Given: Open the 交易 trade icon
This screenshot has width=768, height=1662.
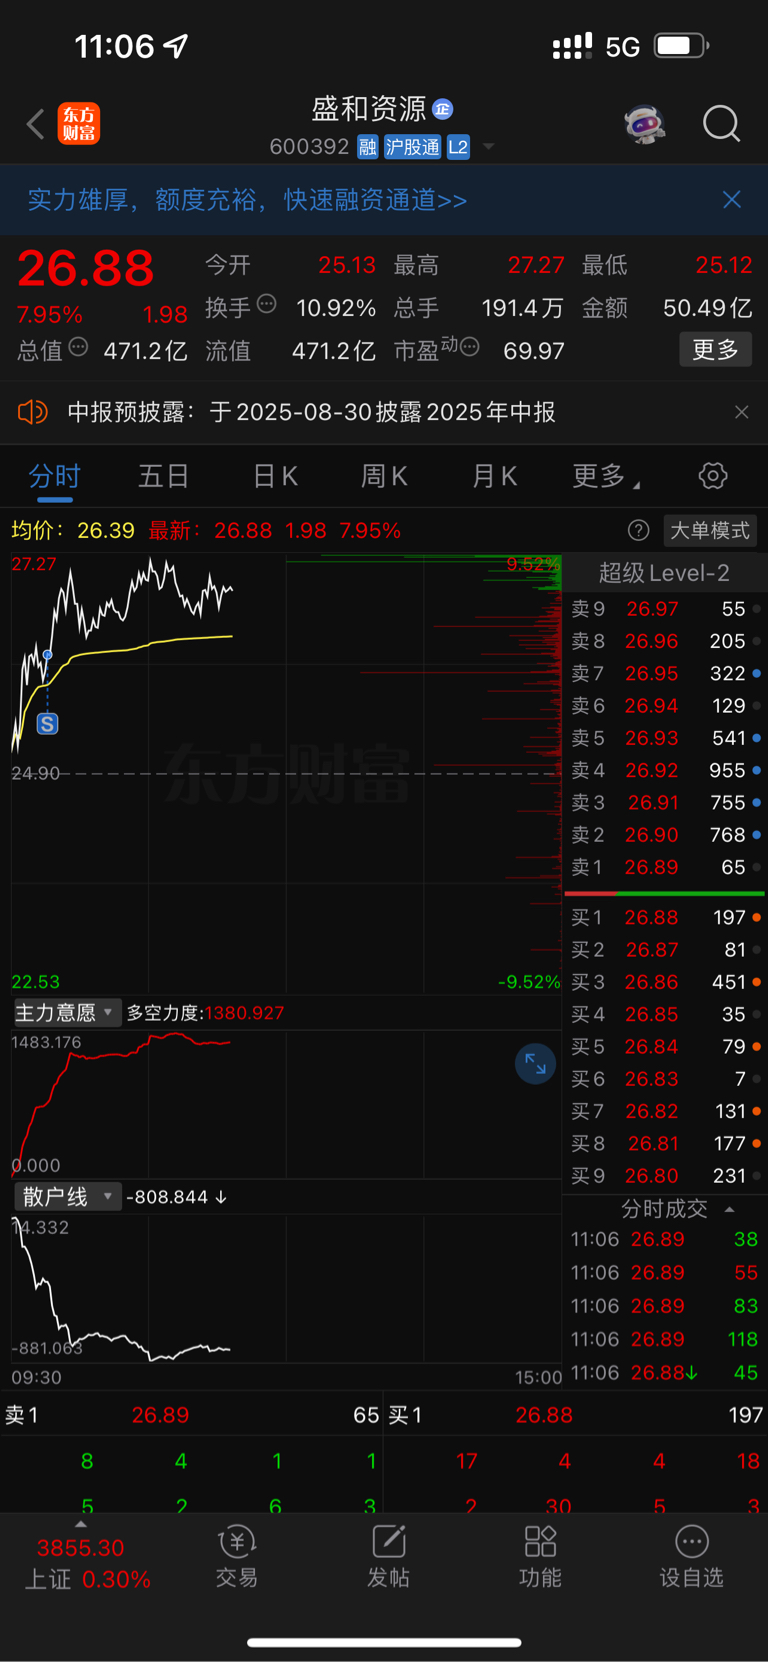Looking at the screenshot, I should 237,1556.
